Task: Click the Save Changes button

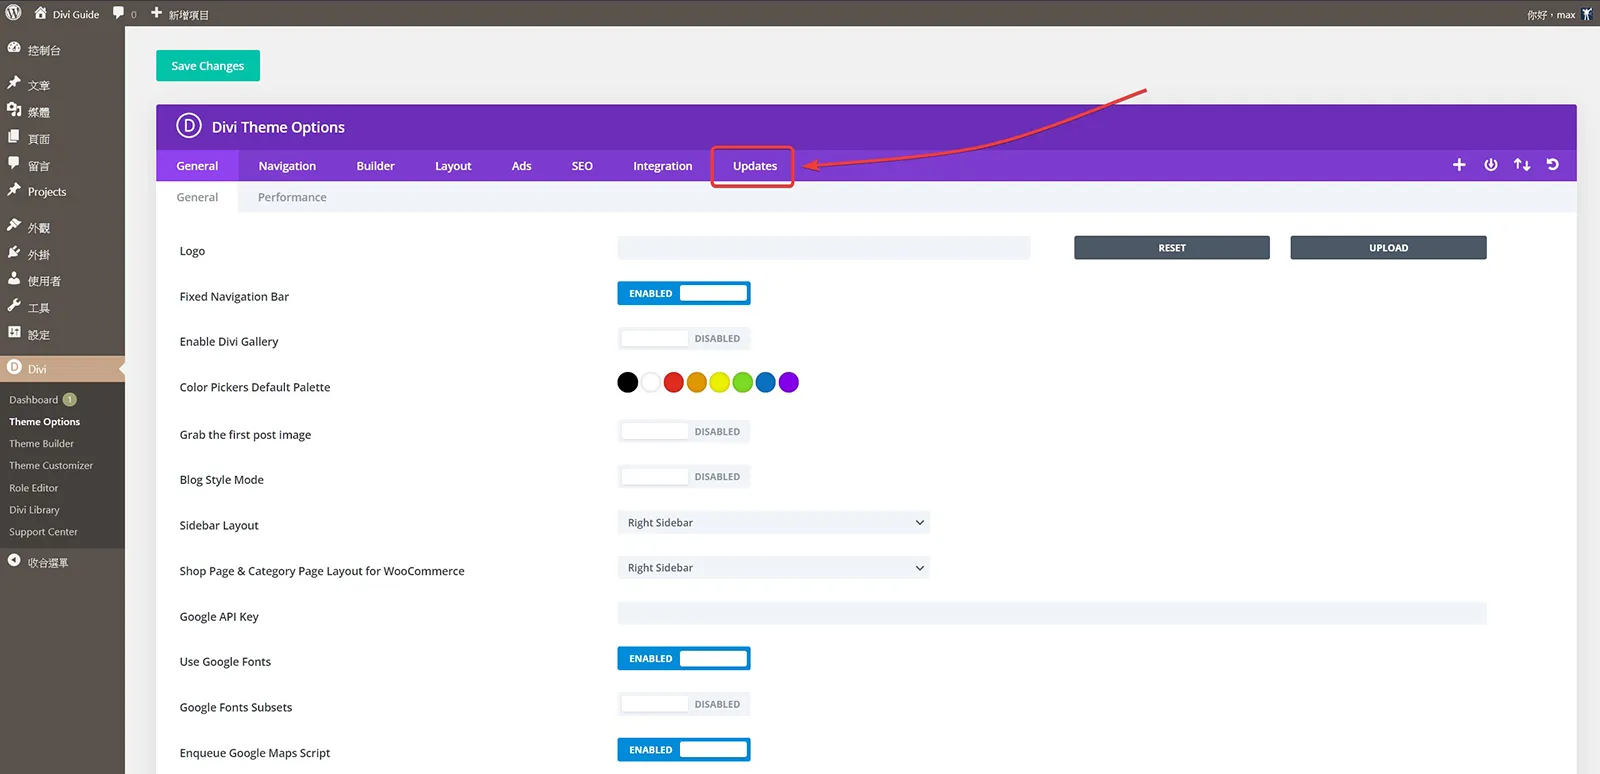Action: point(208,66)
